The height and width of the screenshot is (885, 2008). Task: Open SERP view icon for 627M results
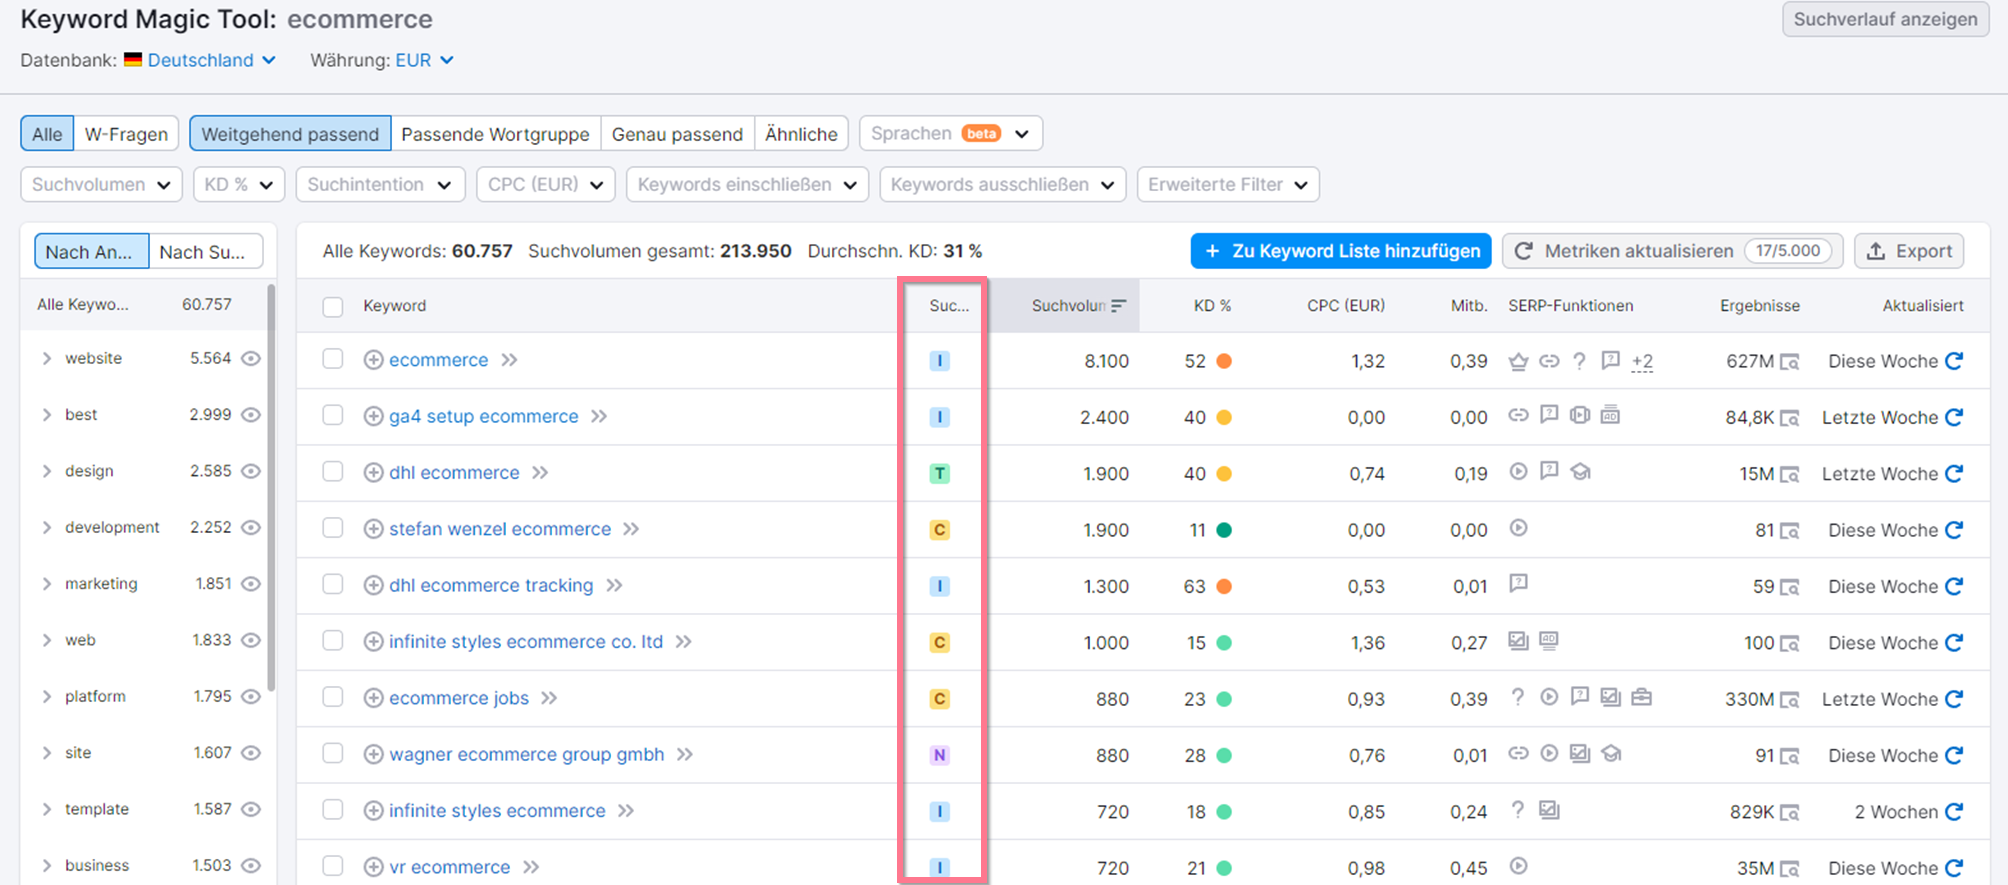pyautogui.click(x=1790, y=362)
